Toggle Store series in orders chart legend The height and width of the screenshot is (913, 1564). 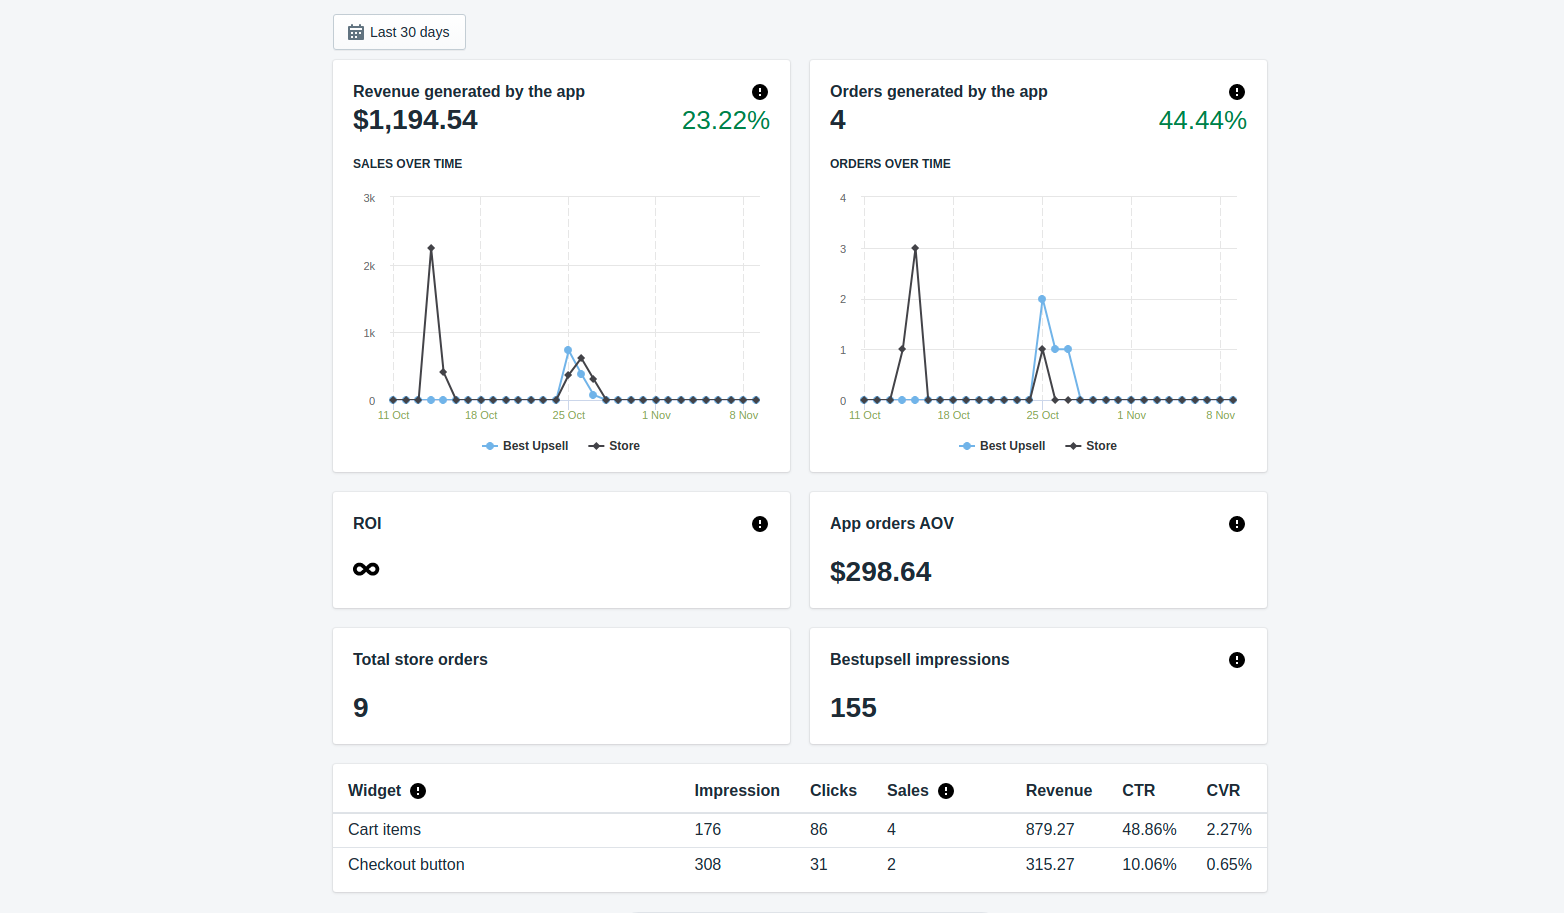[1091, 446]
